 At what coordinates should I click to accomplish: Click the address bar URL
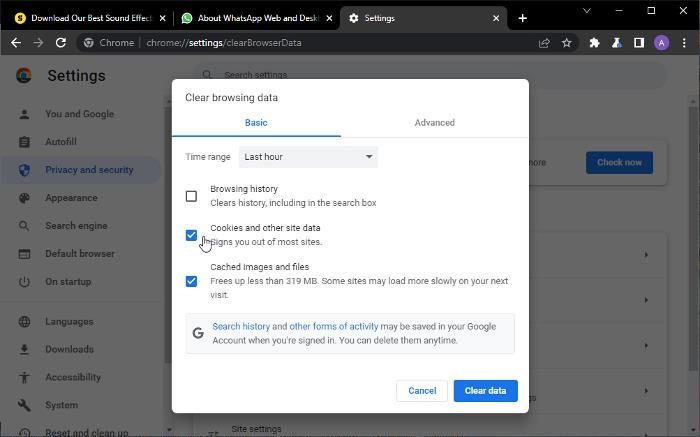224,43
